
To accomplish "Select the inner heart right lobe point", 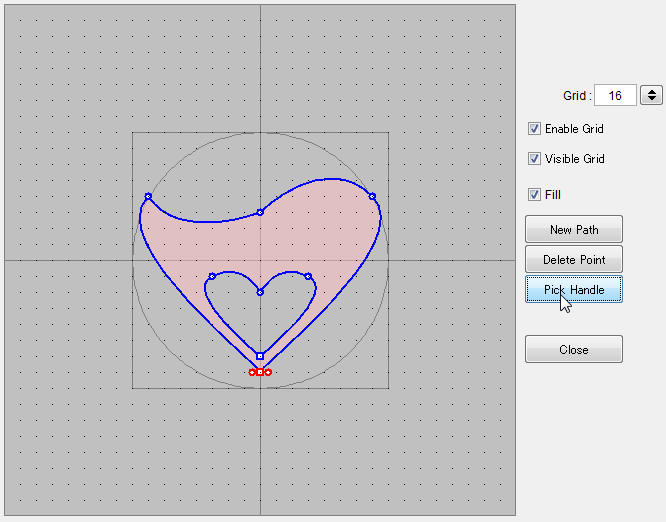I will [308, 277].
